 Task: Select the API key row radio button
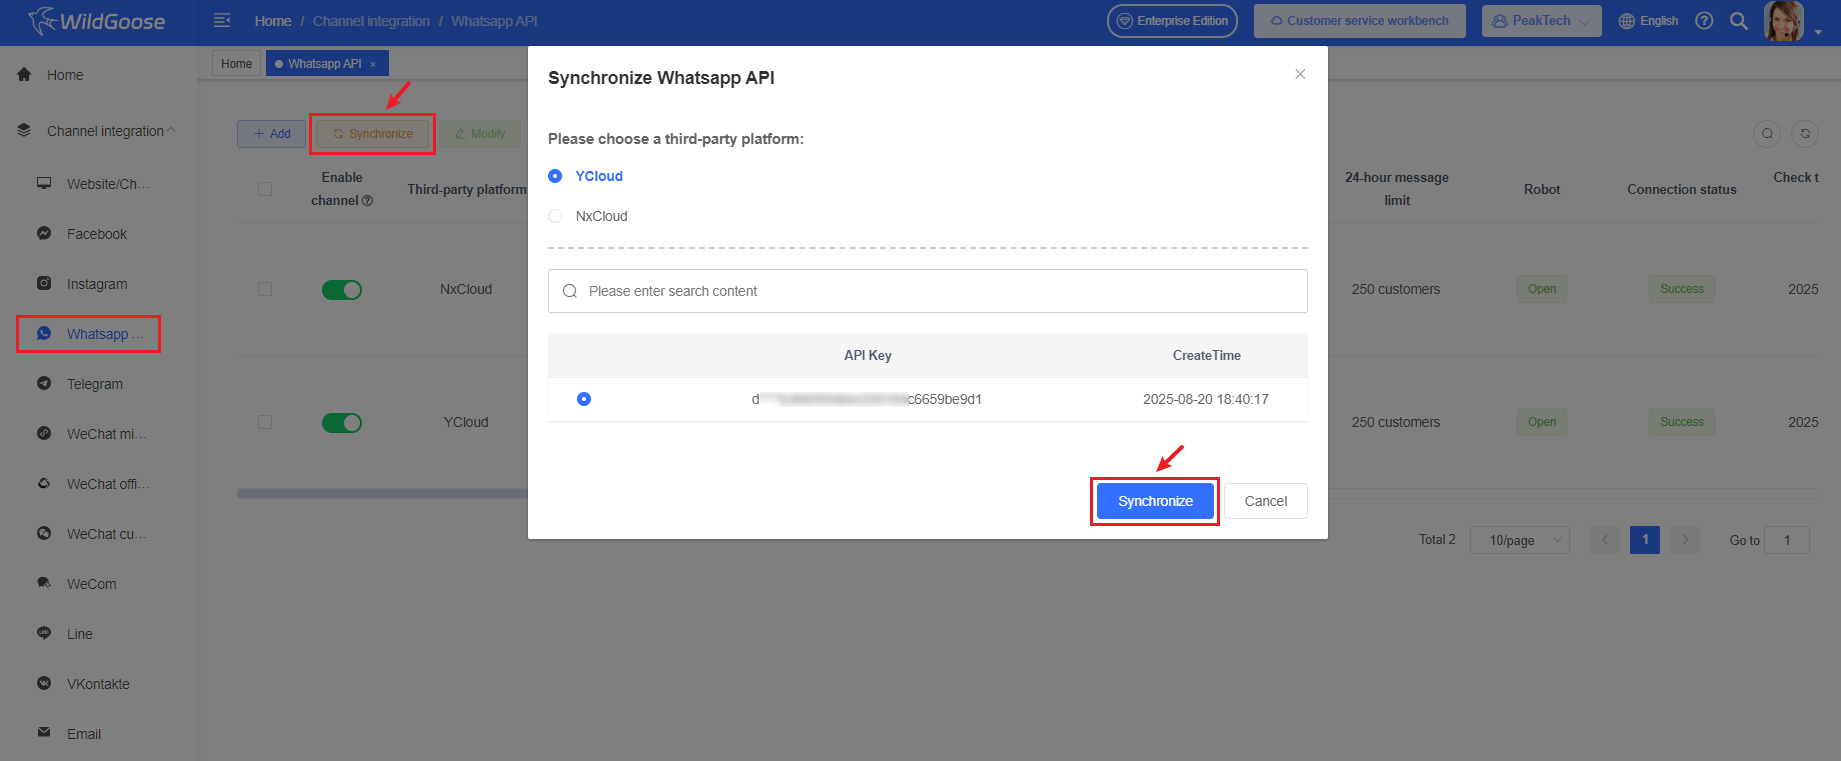coord(584,399)
